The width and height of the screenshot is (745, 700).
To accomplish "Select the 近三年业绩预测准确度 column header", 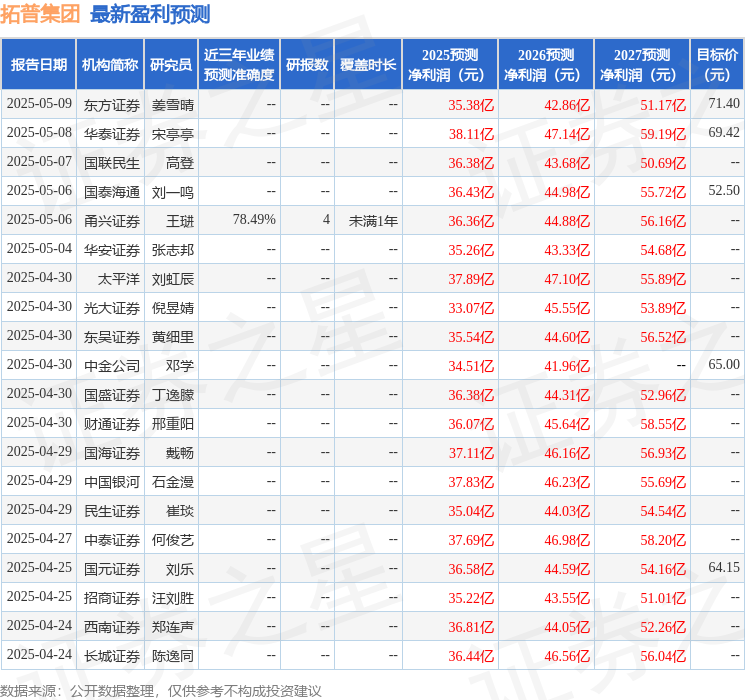I will [239, 65].
